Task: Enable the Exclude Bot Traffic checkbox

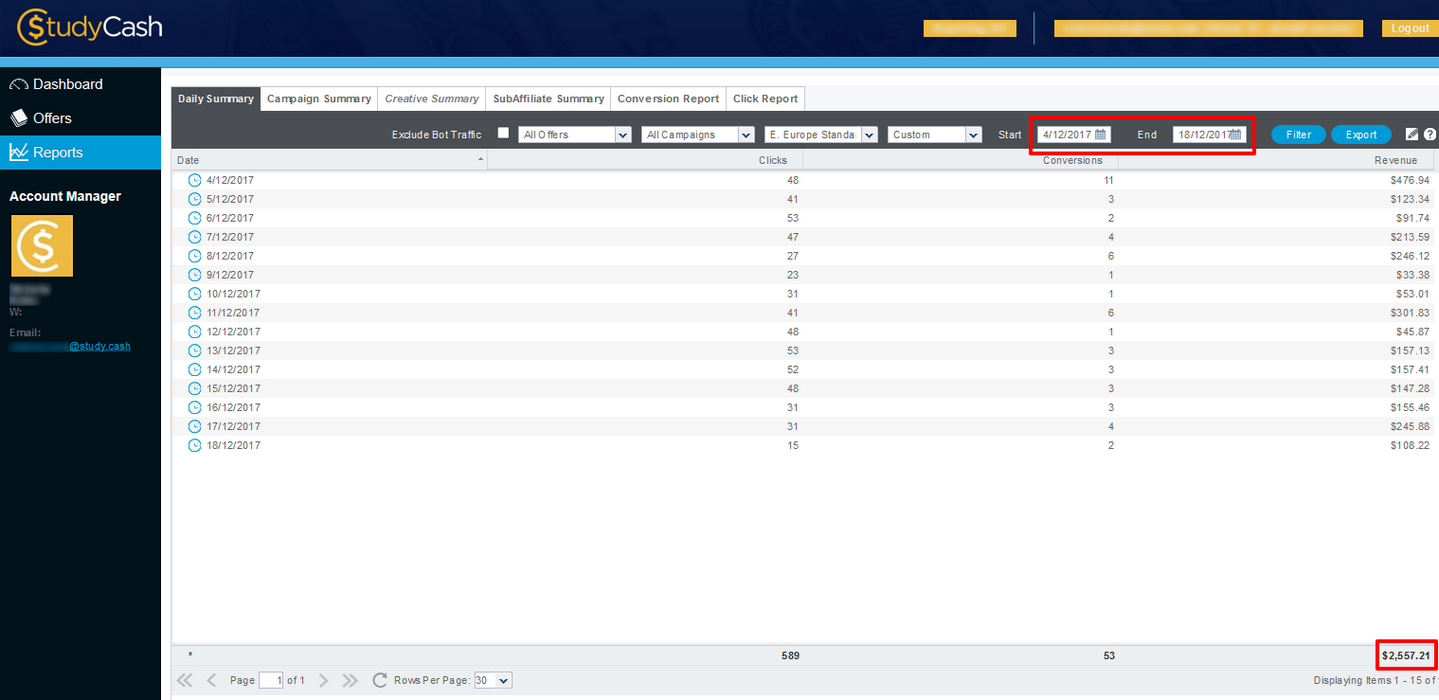Action: (x=503, y=133)
